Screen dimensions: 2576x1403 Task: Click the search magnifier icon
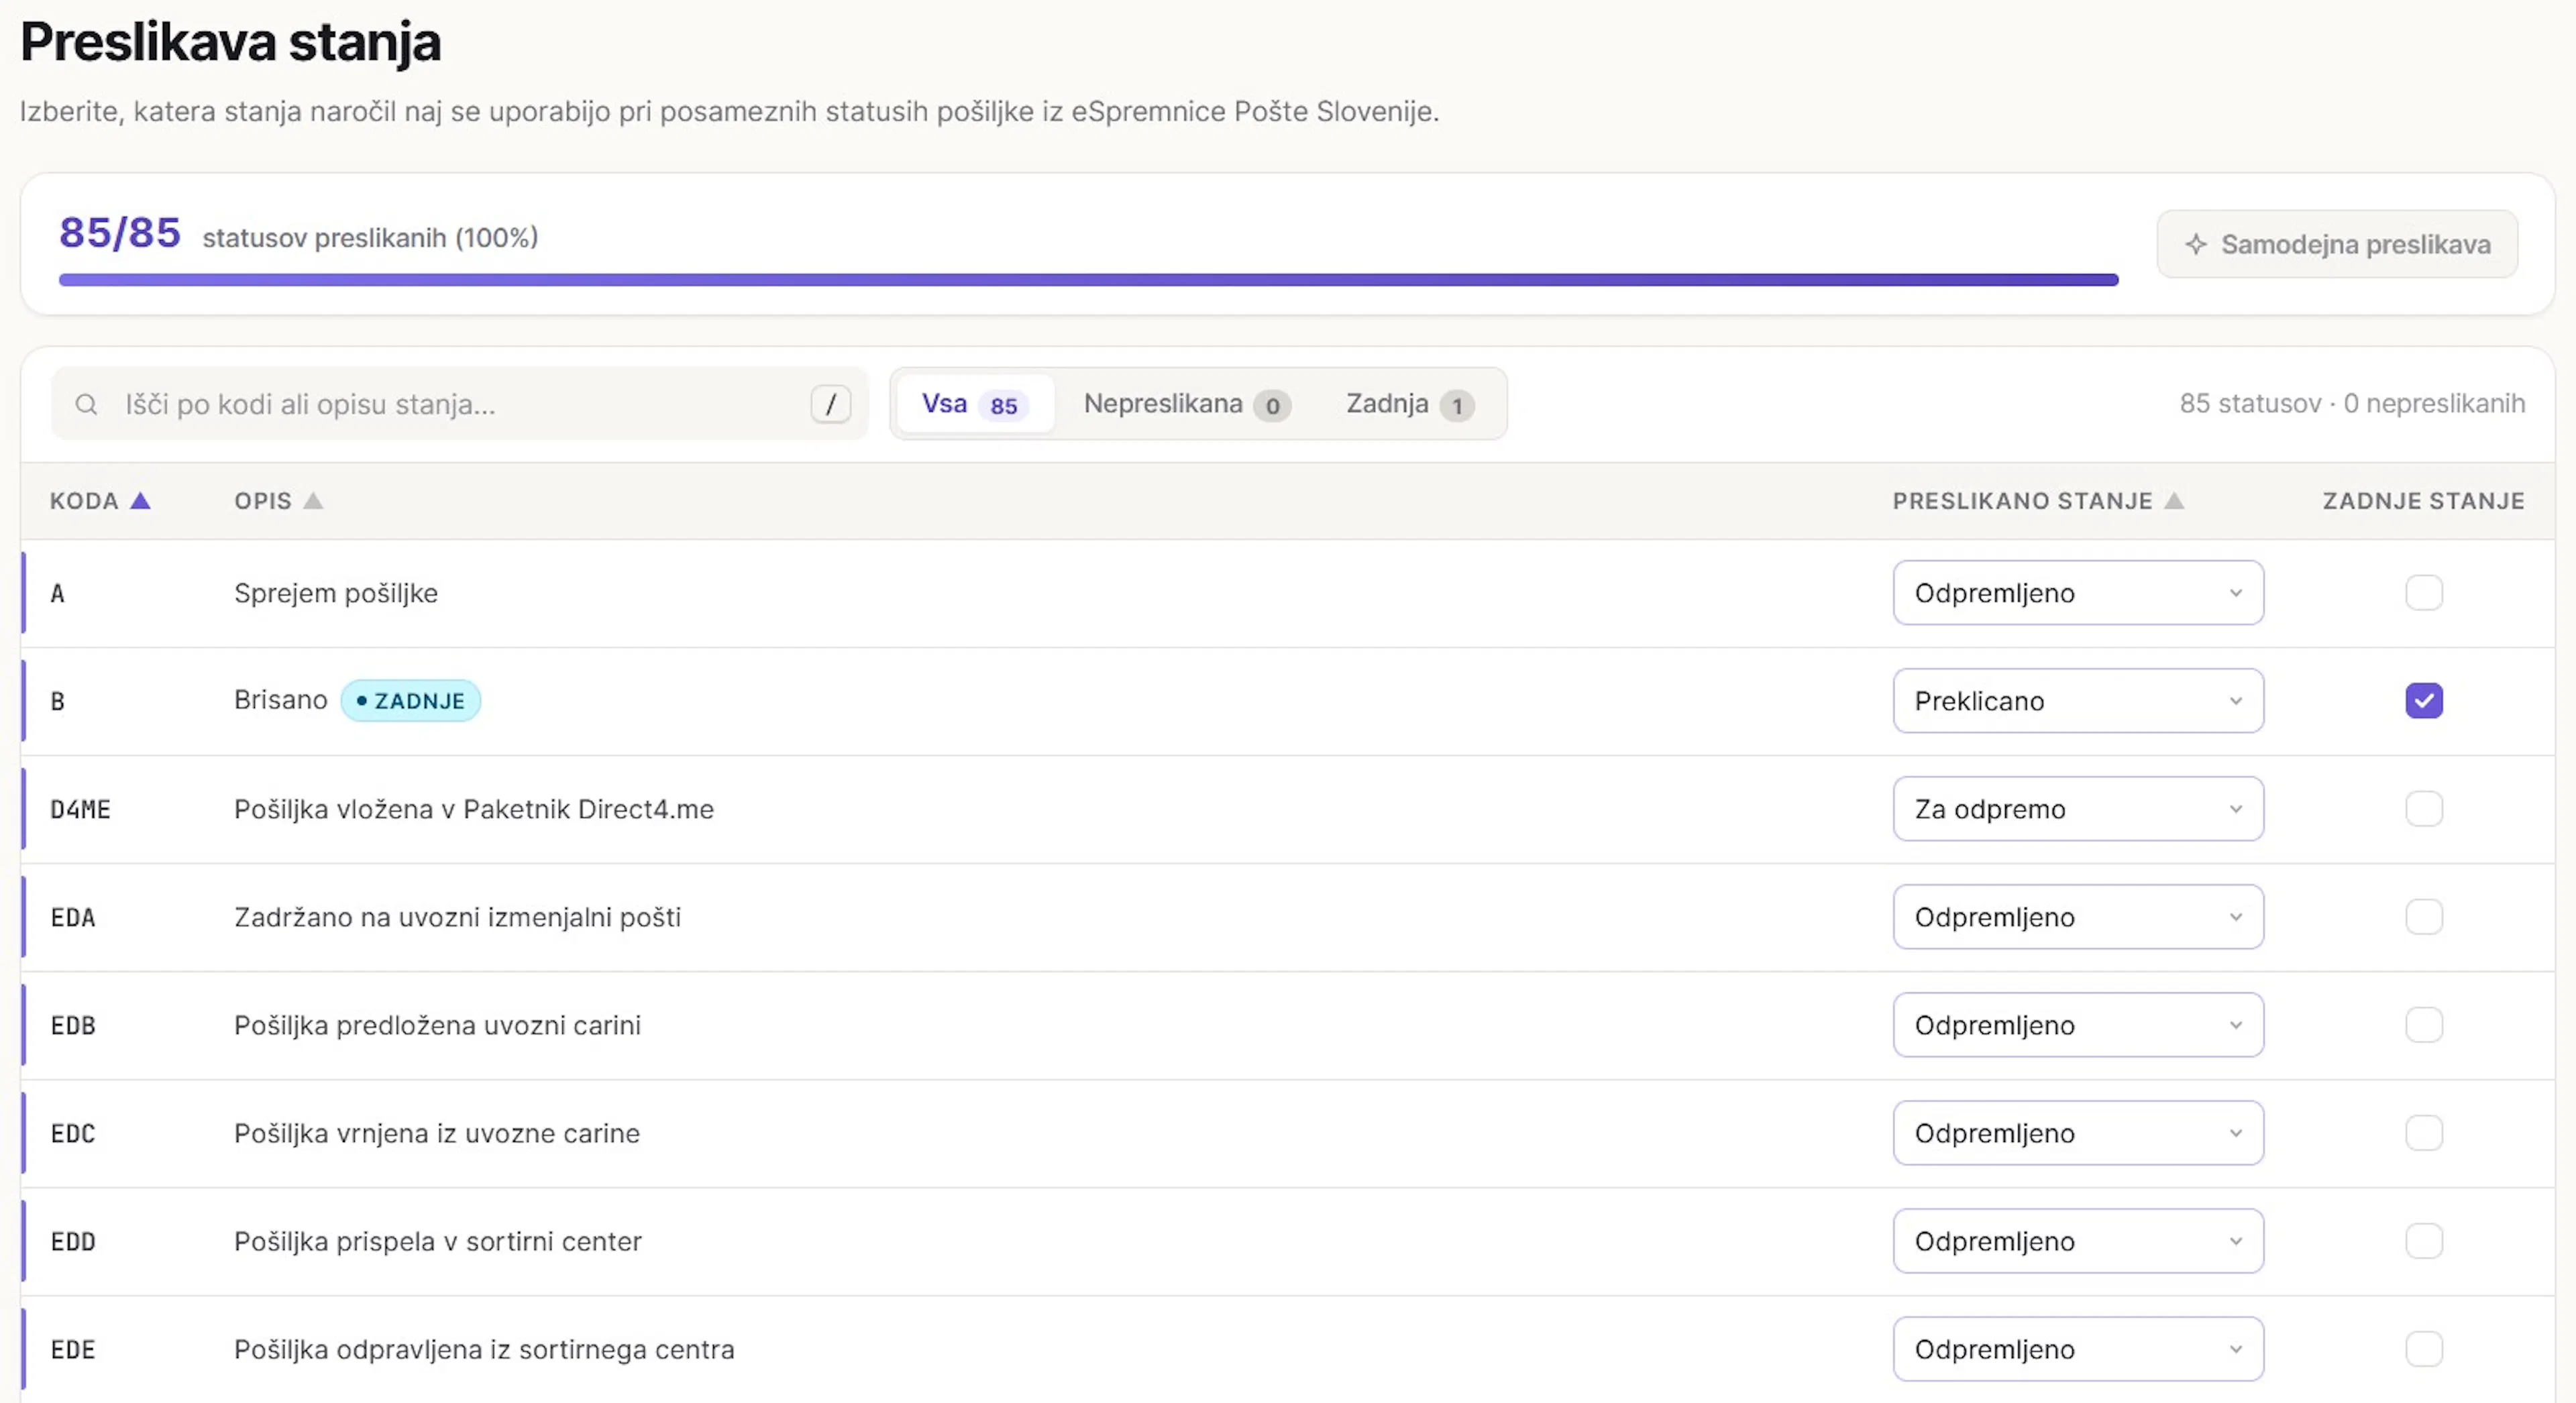(87, 404)
